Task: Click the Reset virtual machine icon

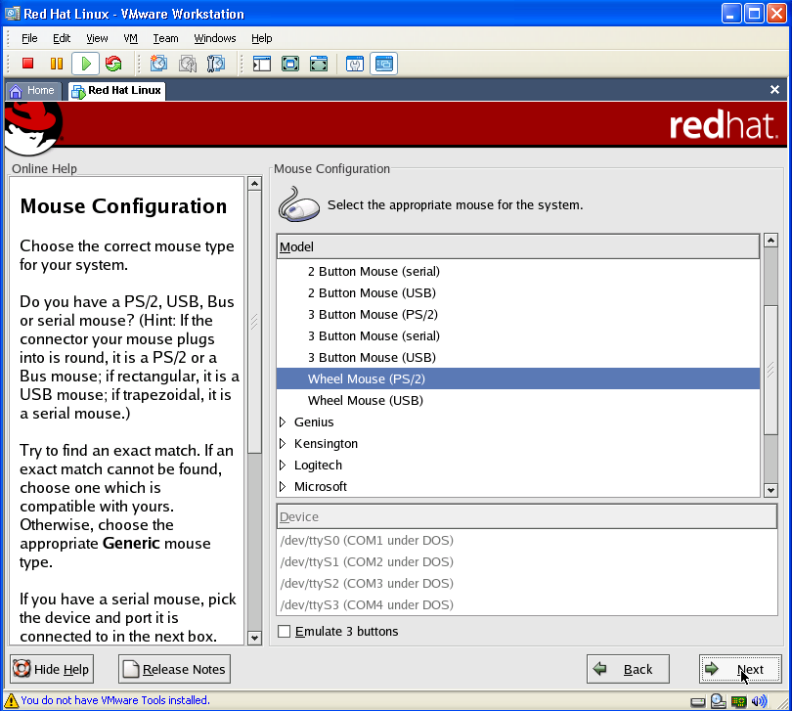Action: pyautogui.click(x=113, y=64)
